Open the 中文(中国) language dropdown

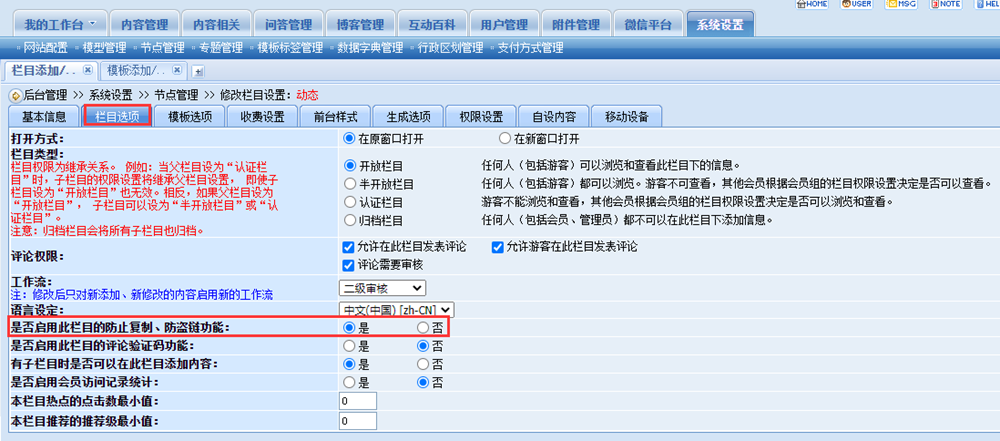coord(397,310)
